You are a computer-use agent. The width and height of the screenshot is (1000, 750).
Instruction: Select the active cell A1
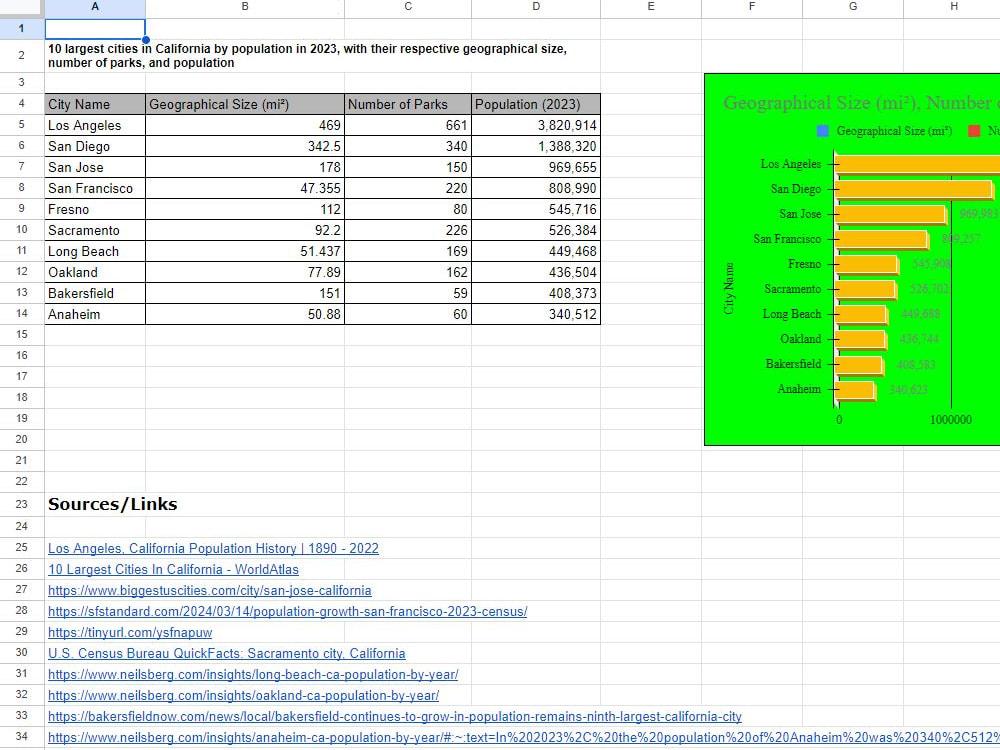click(x=95, y=29)
